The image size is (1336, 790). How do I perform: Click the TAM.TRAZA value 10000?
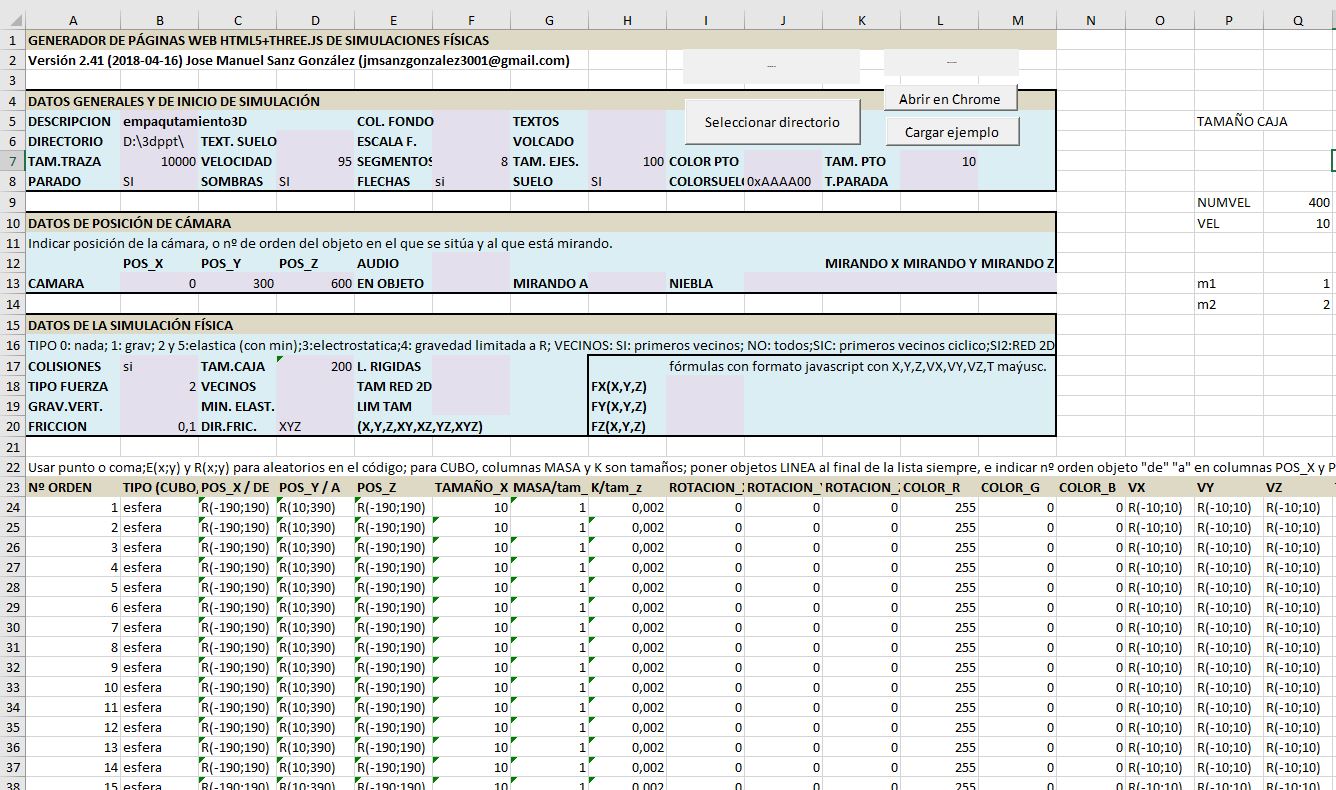click(159, 161)
